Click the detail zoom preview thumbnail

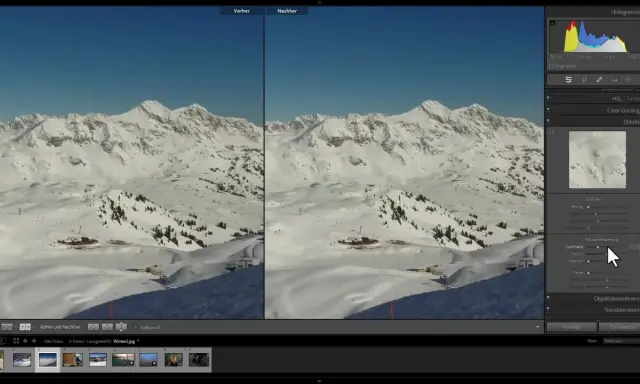[597, 160]
